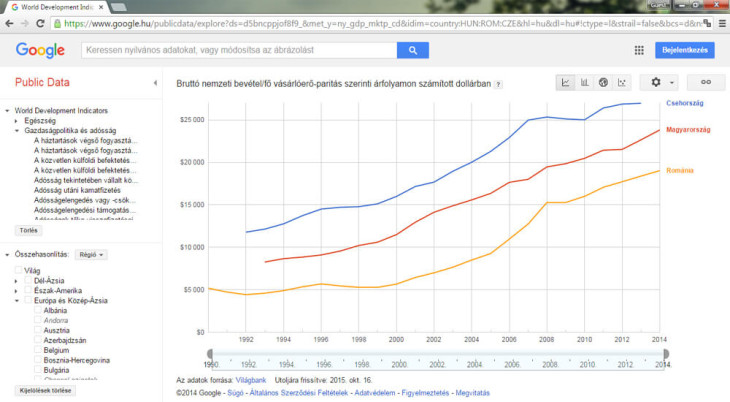This screenshot has width=730, height=402.
Task: Toggle the Világ checkbox
Action: pos(19,270)
